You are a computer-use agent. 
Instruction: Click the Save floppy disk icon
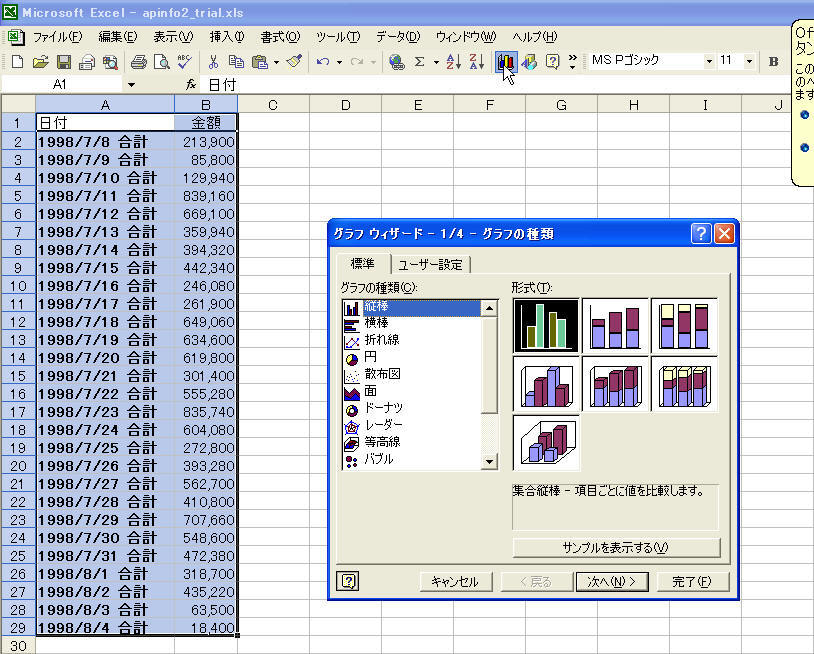point(64,62)
